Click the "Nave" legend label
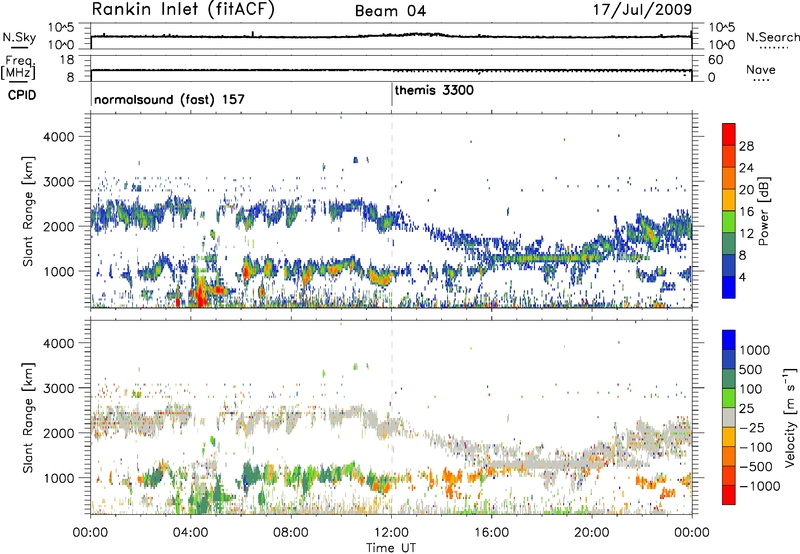The height and width of the screenshot is (554, 800). (x=761, y=70)
